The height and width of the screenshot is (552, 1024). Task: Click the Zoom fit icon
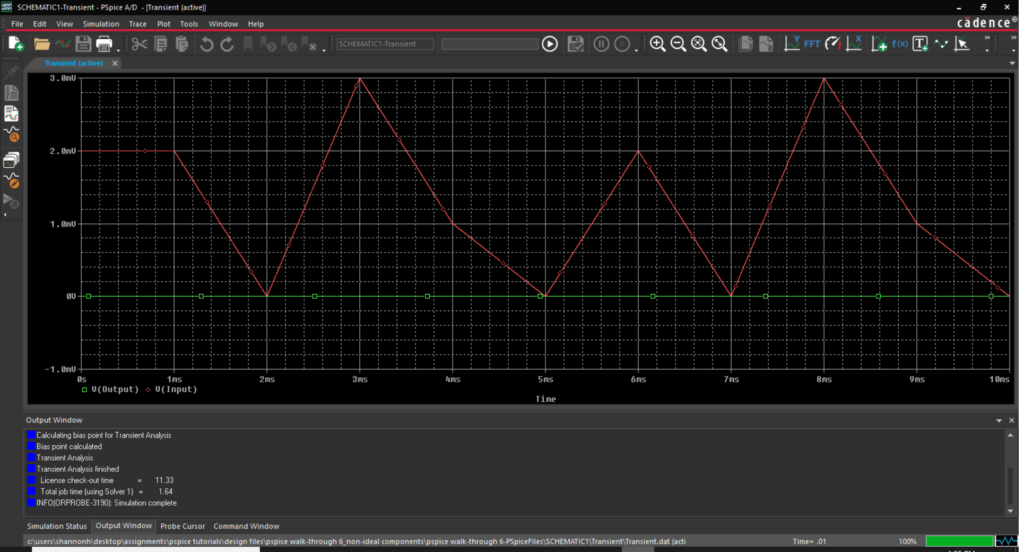pyautogui.click(x=720, y=44)
